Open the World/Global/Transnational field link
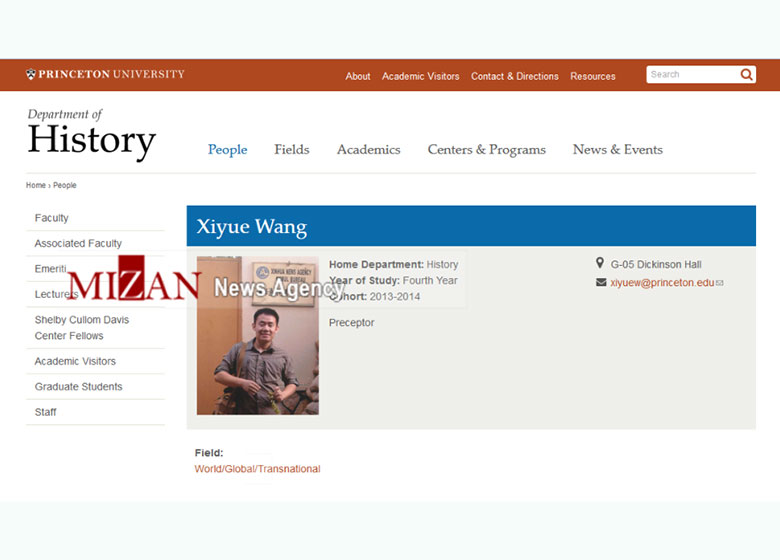Viewport: 780px width, 560px height. click(x=257, y=468)
